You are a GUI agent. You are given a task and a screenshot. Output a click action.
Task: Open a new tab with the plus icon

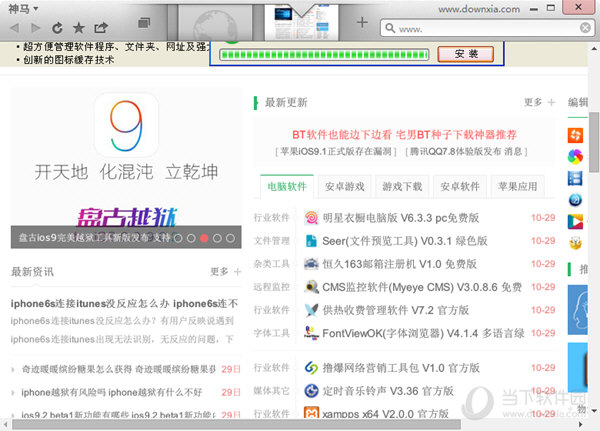(x=361, y=23)
